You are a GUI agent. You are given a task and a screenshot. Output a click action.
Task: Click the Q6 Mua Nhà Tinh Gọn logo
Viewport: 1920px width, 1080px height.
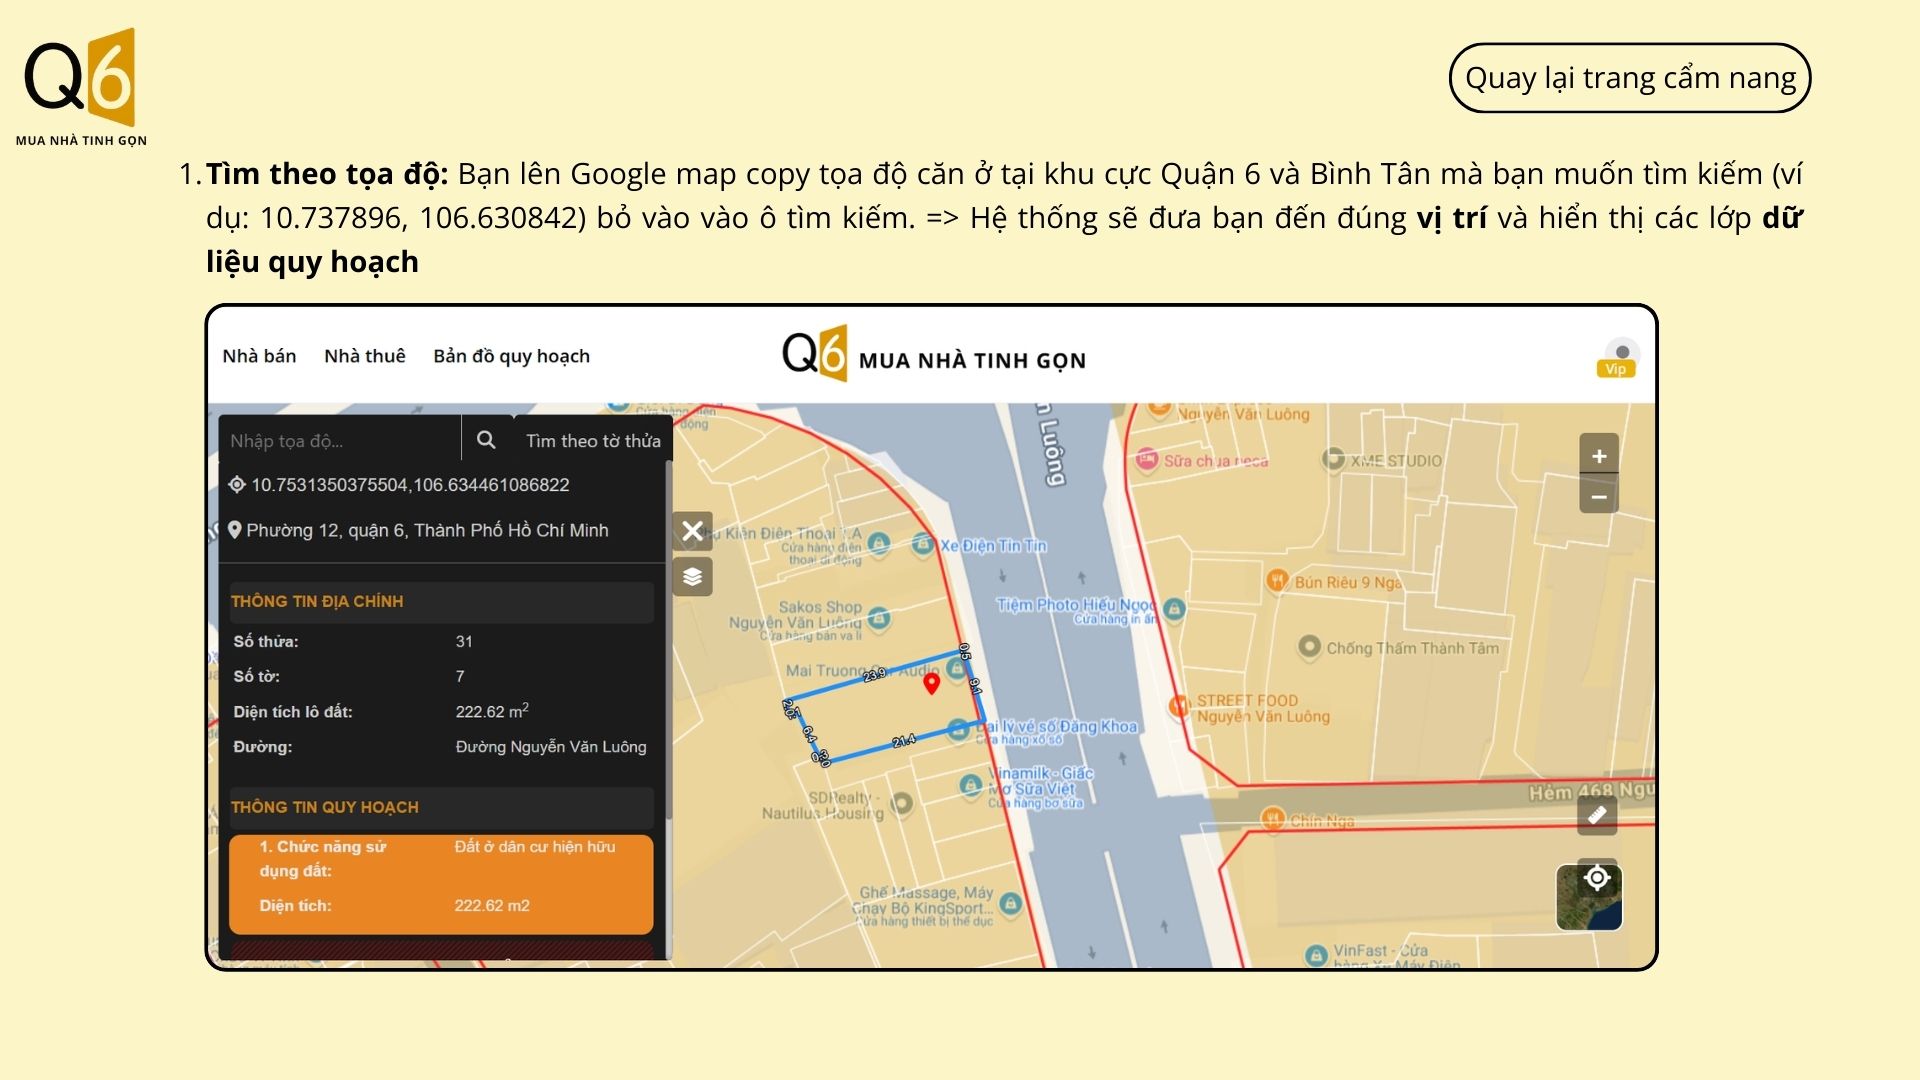coord(81,88)
